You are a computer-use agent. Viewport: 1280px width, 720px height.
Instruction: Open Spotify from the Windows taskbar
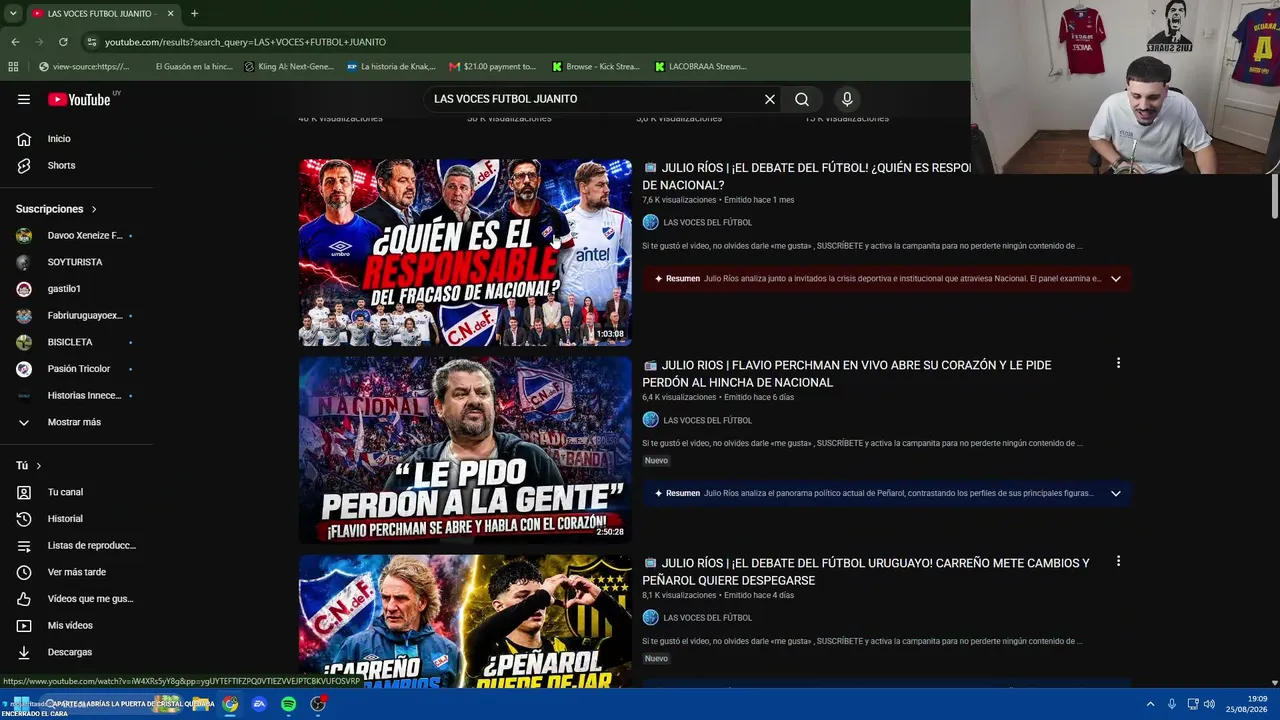(288, 704)
